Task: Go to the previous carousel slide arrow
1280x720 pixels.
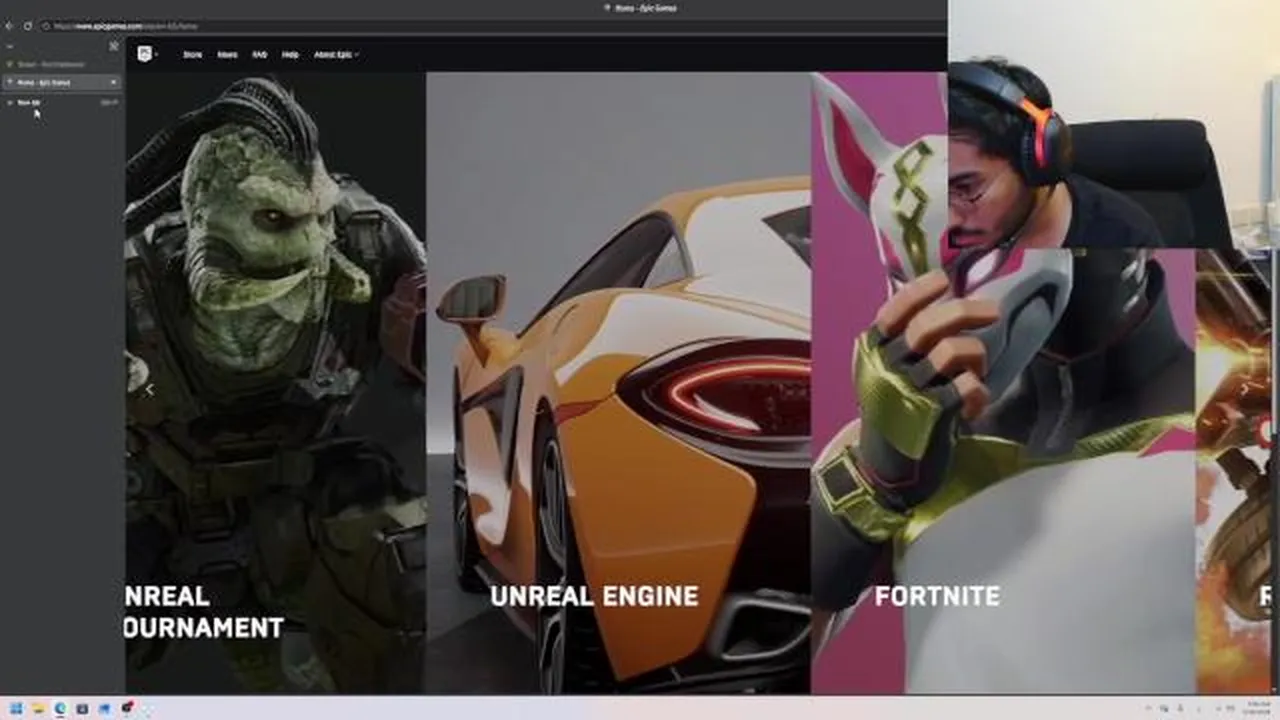Action: click(150, 390)
